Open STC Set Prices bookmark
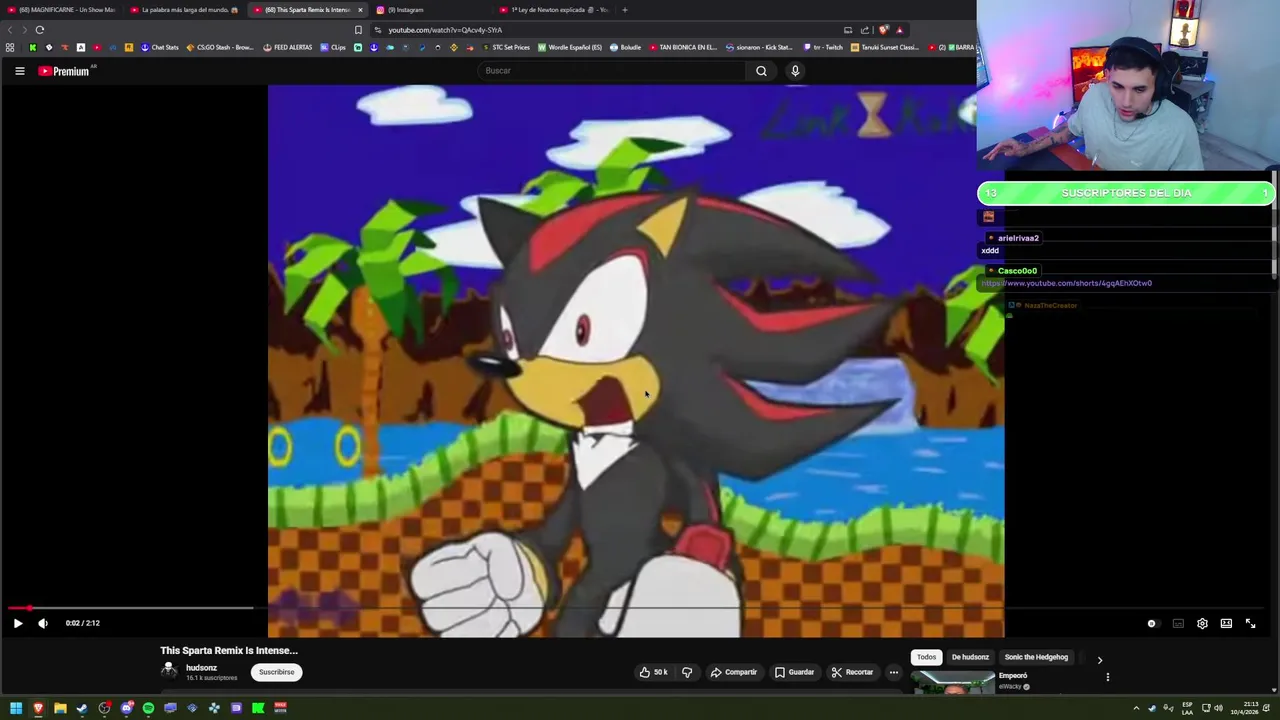Image resolution: width=1280 pixels, height=720 pixels. tap(506, 47)
